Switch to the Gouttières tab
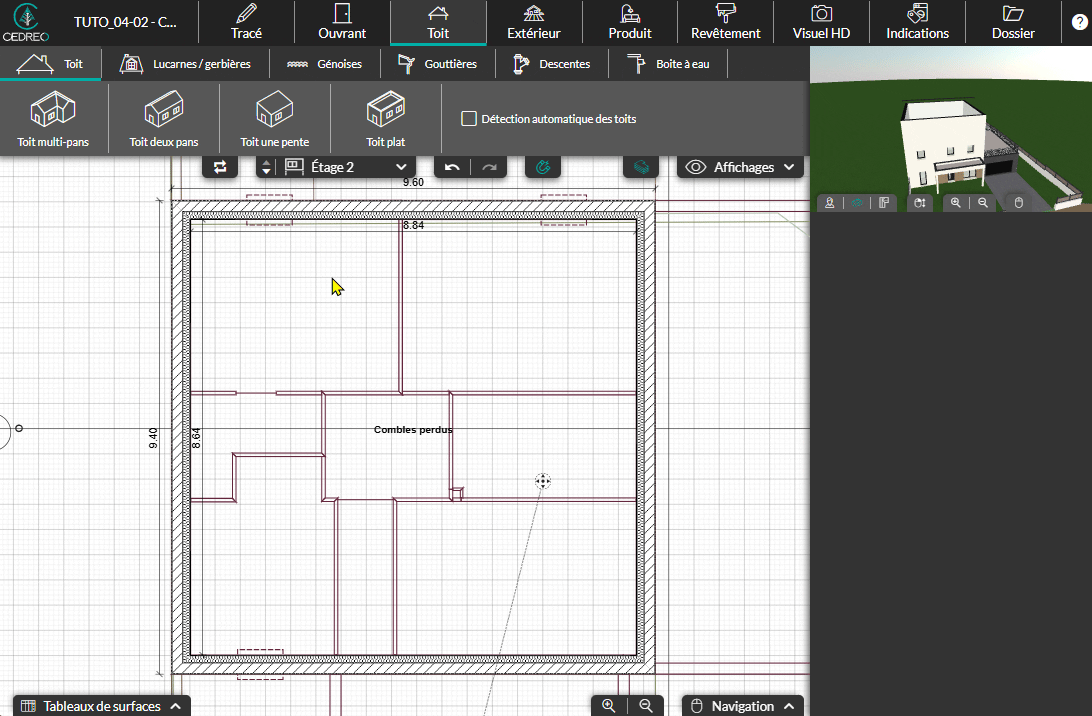This screenshot has width=1092, height=716. 437,64
